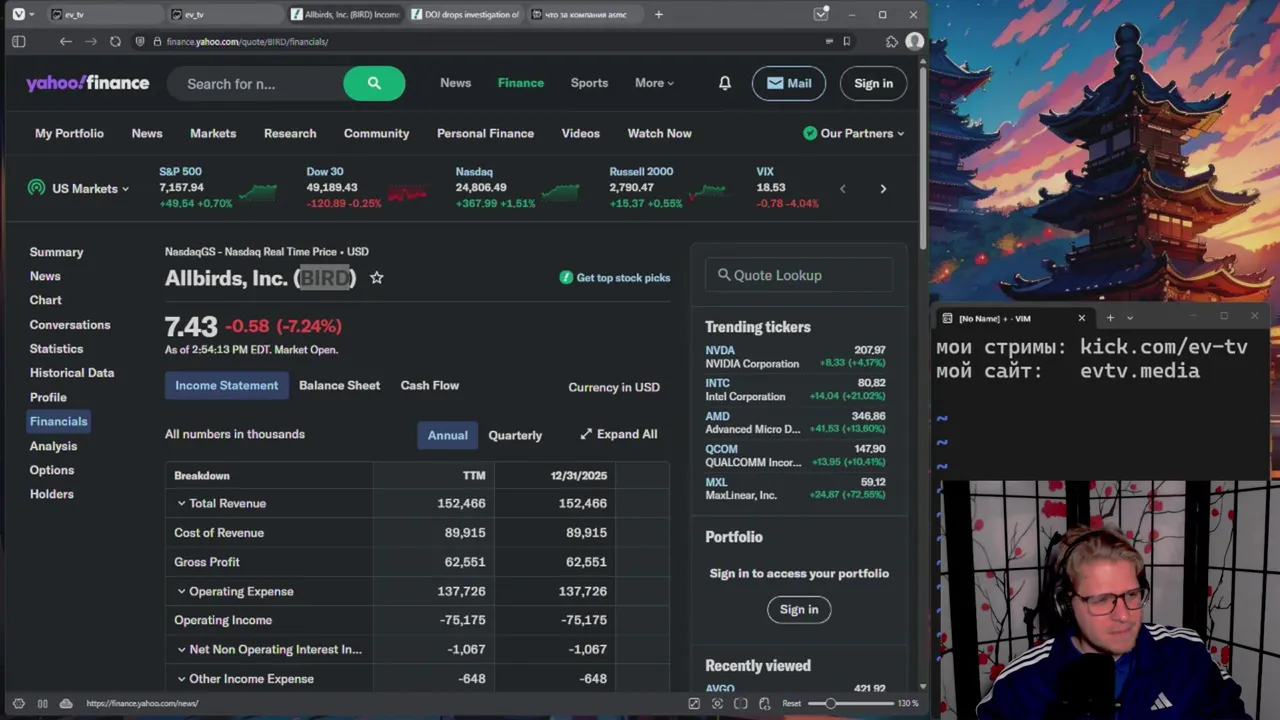Open the tab sync checklist icon

point(821,14)
